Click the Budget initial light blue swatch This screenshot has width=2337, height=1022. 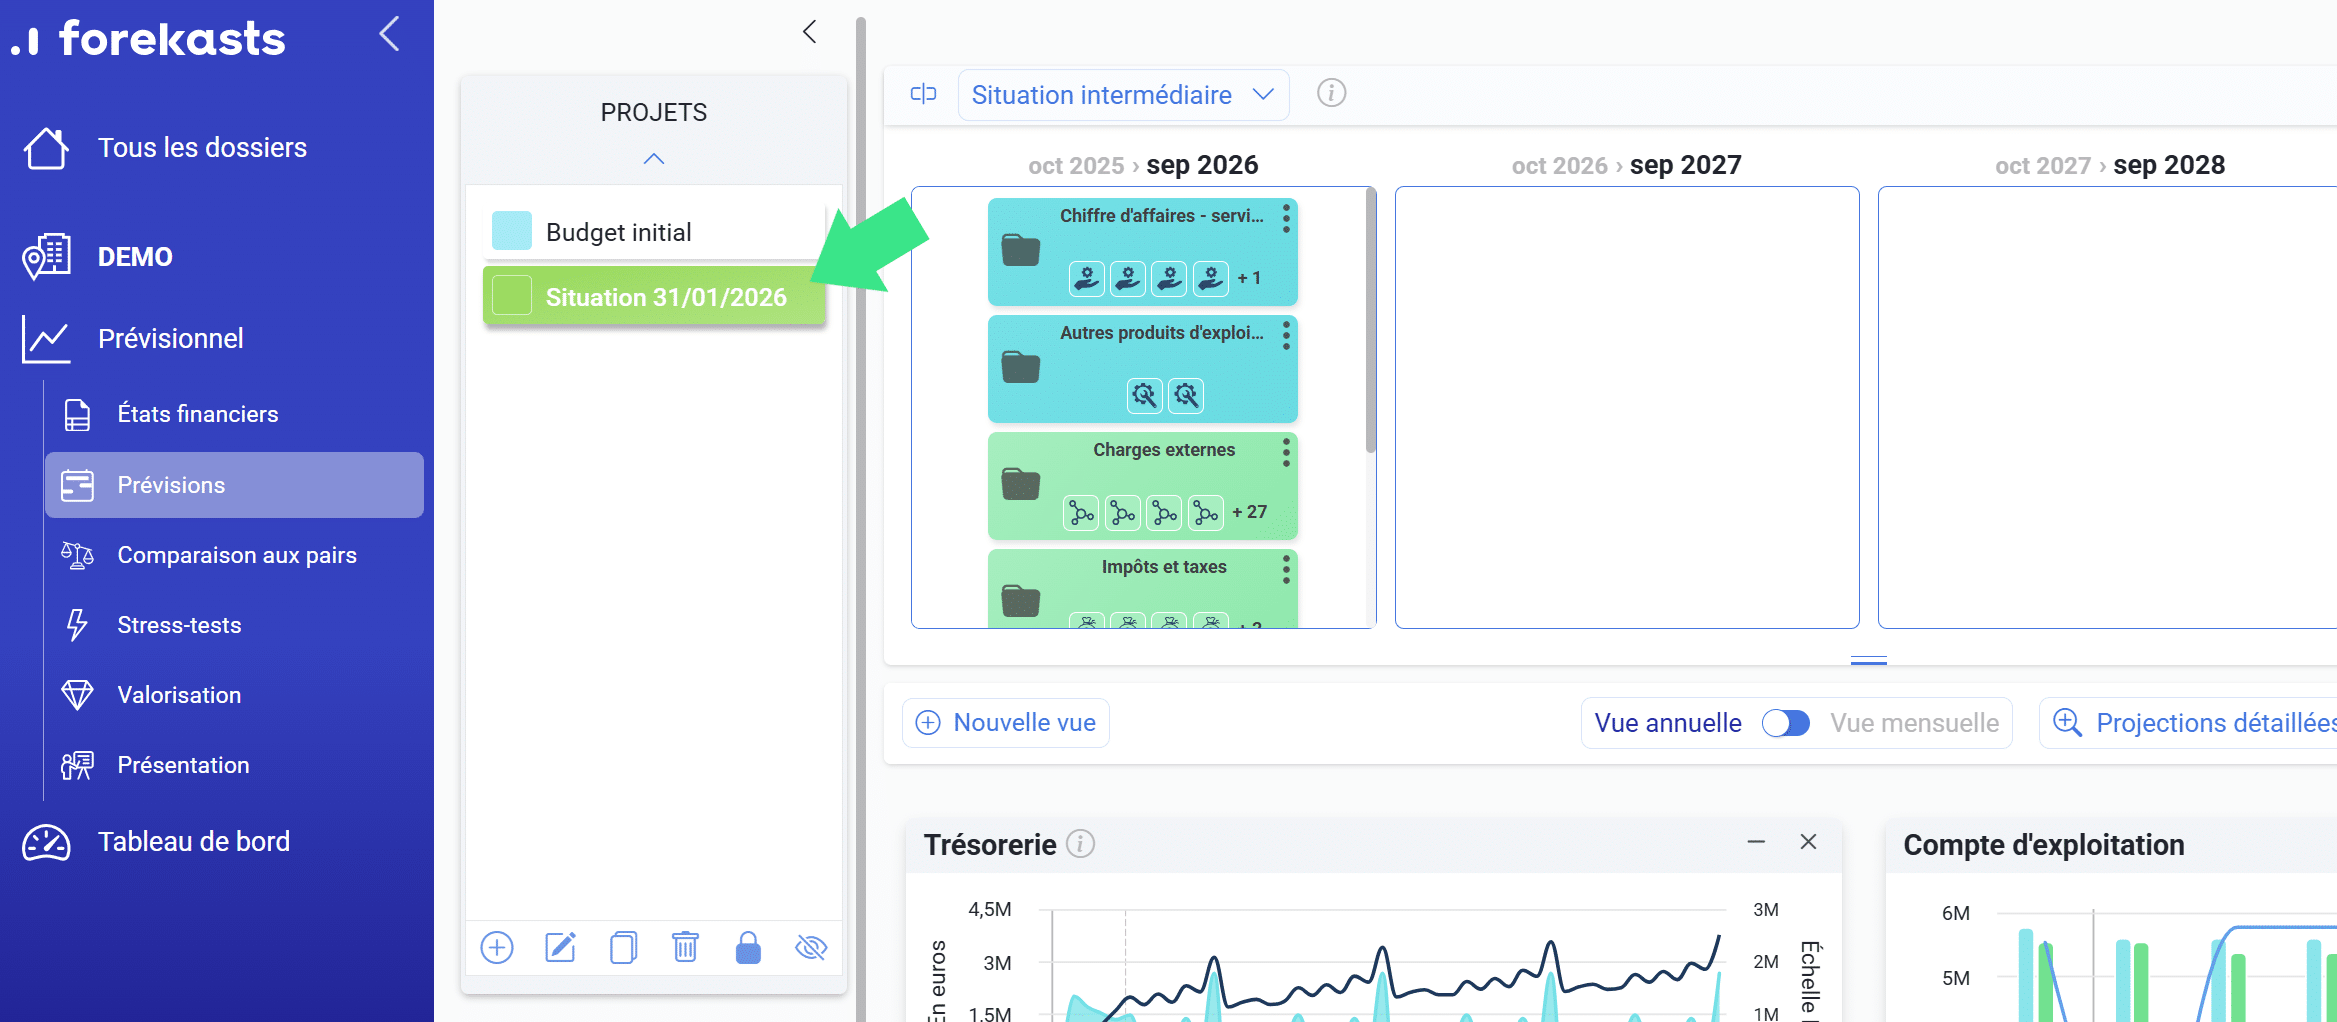click(x=512, y=231)
